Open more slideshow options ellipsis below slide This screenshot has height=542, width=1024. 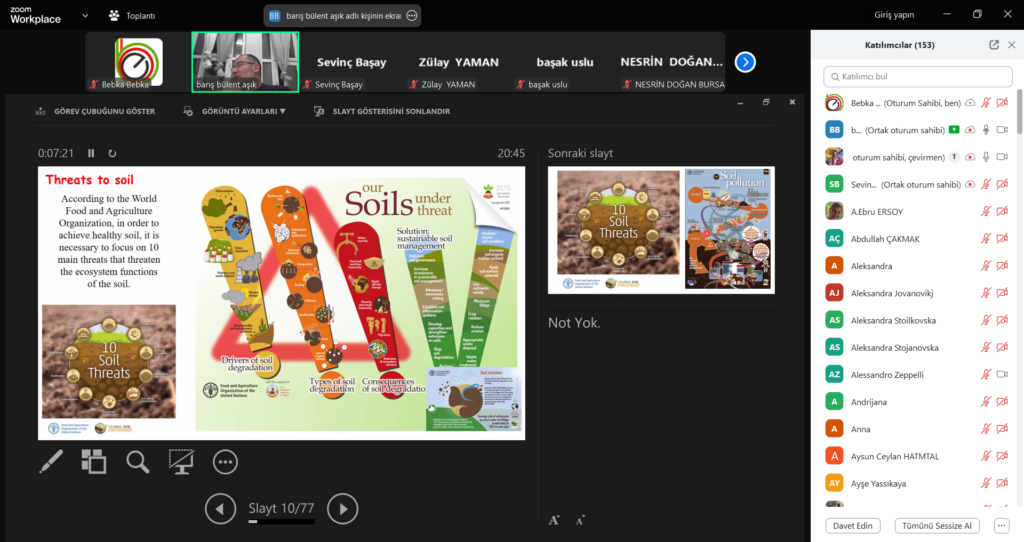[225, 461]
